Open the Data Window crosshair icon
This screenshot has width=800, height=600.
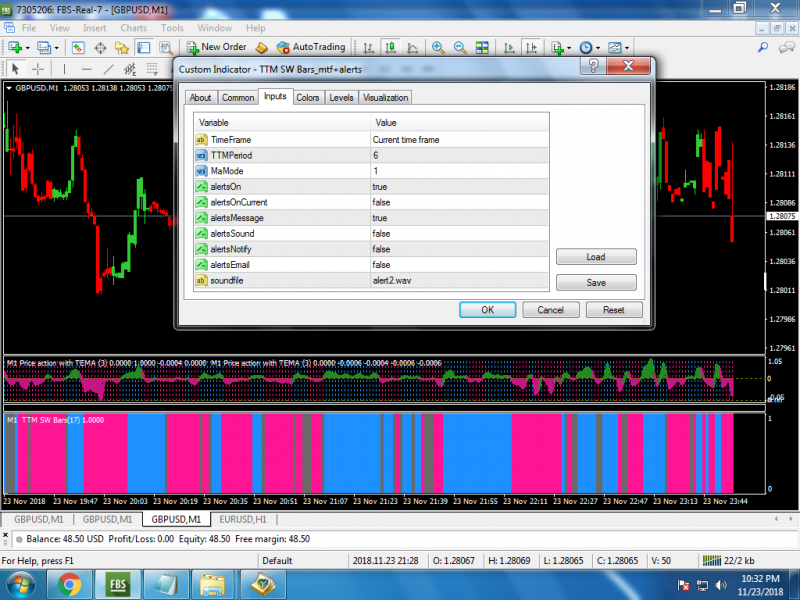click(100, 47)
